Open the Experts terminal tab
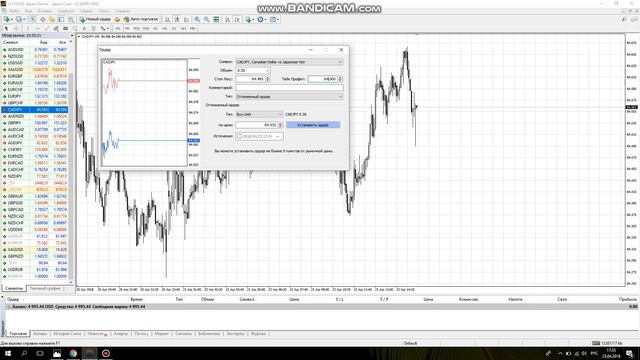This screenshot has height=360, width=640. click(x=236, y=334)
